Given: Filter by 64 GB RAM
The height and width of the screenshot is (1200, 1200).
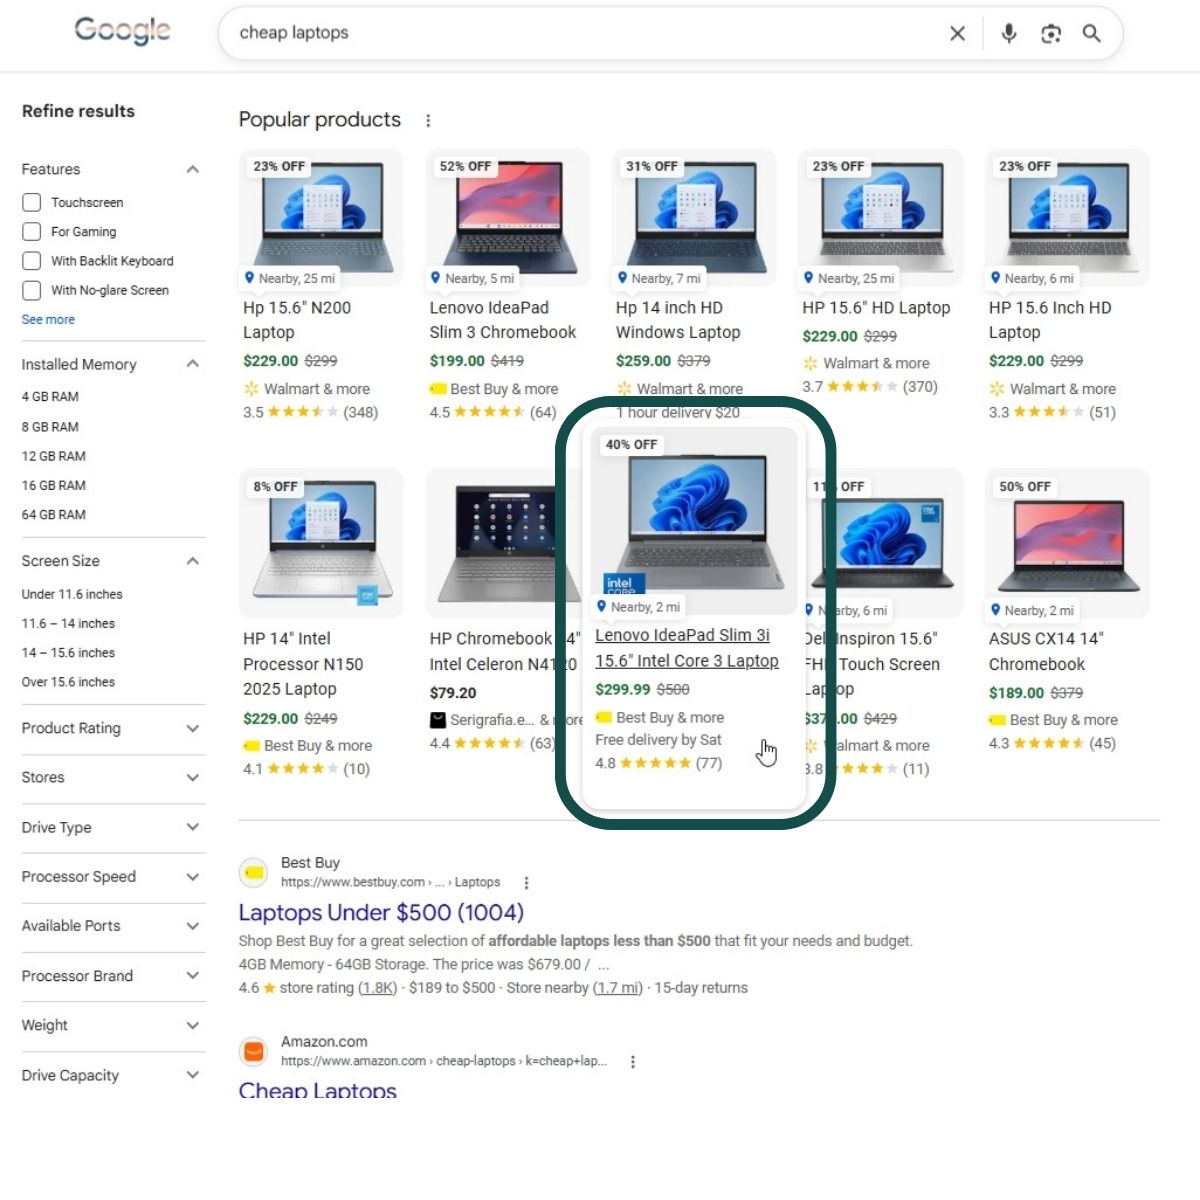Looking at the screenshot, I should tap(54, 515).
